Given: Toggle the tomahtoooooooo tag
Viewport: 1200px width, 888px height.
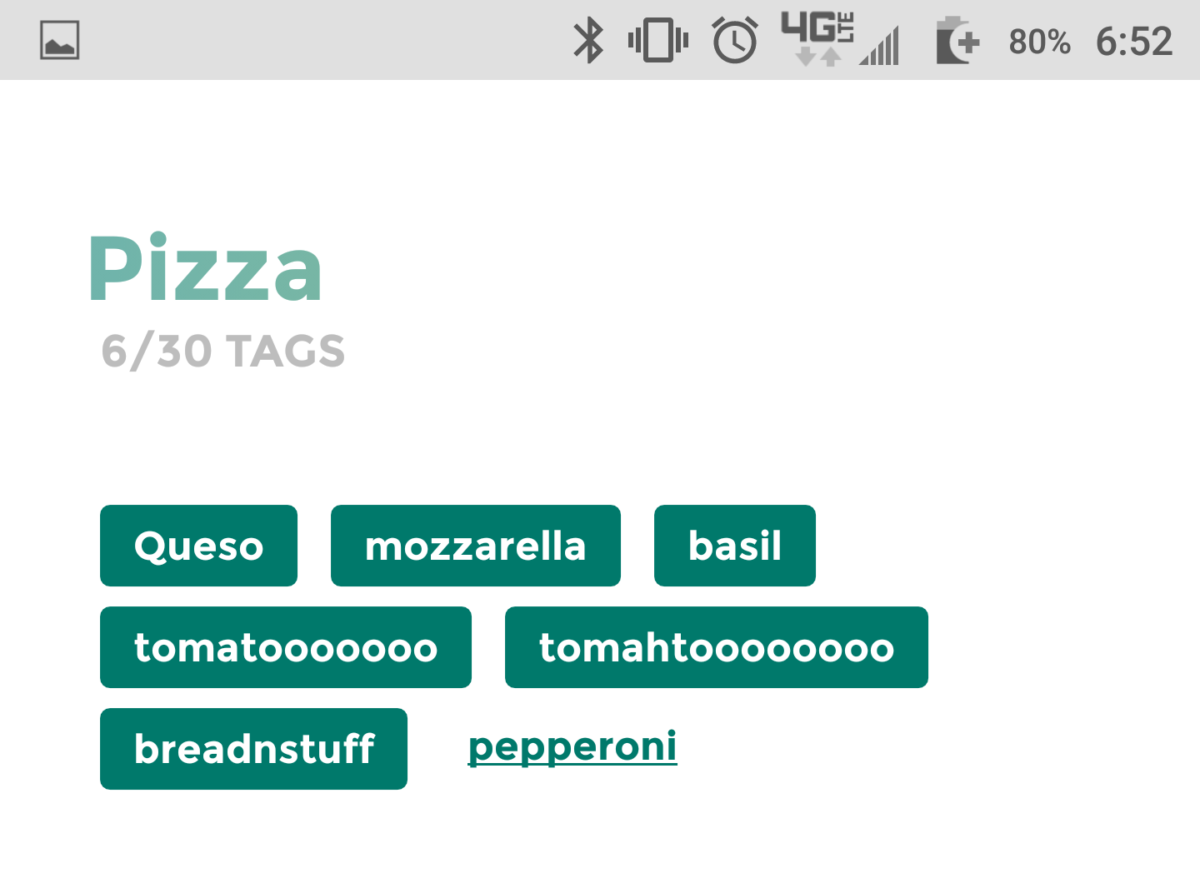Looking at the screenshot, I should (716, 648).
